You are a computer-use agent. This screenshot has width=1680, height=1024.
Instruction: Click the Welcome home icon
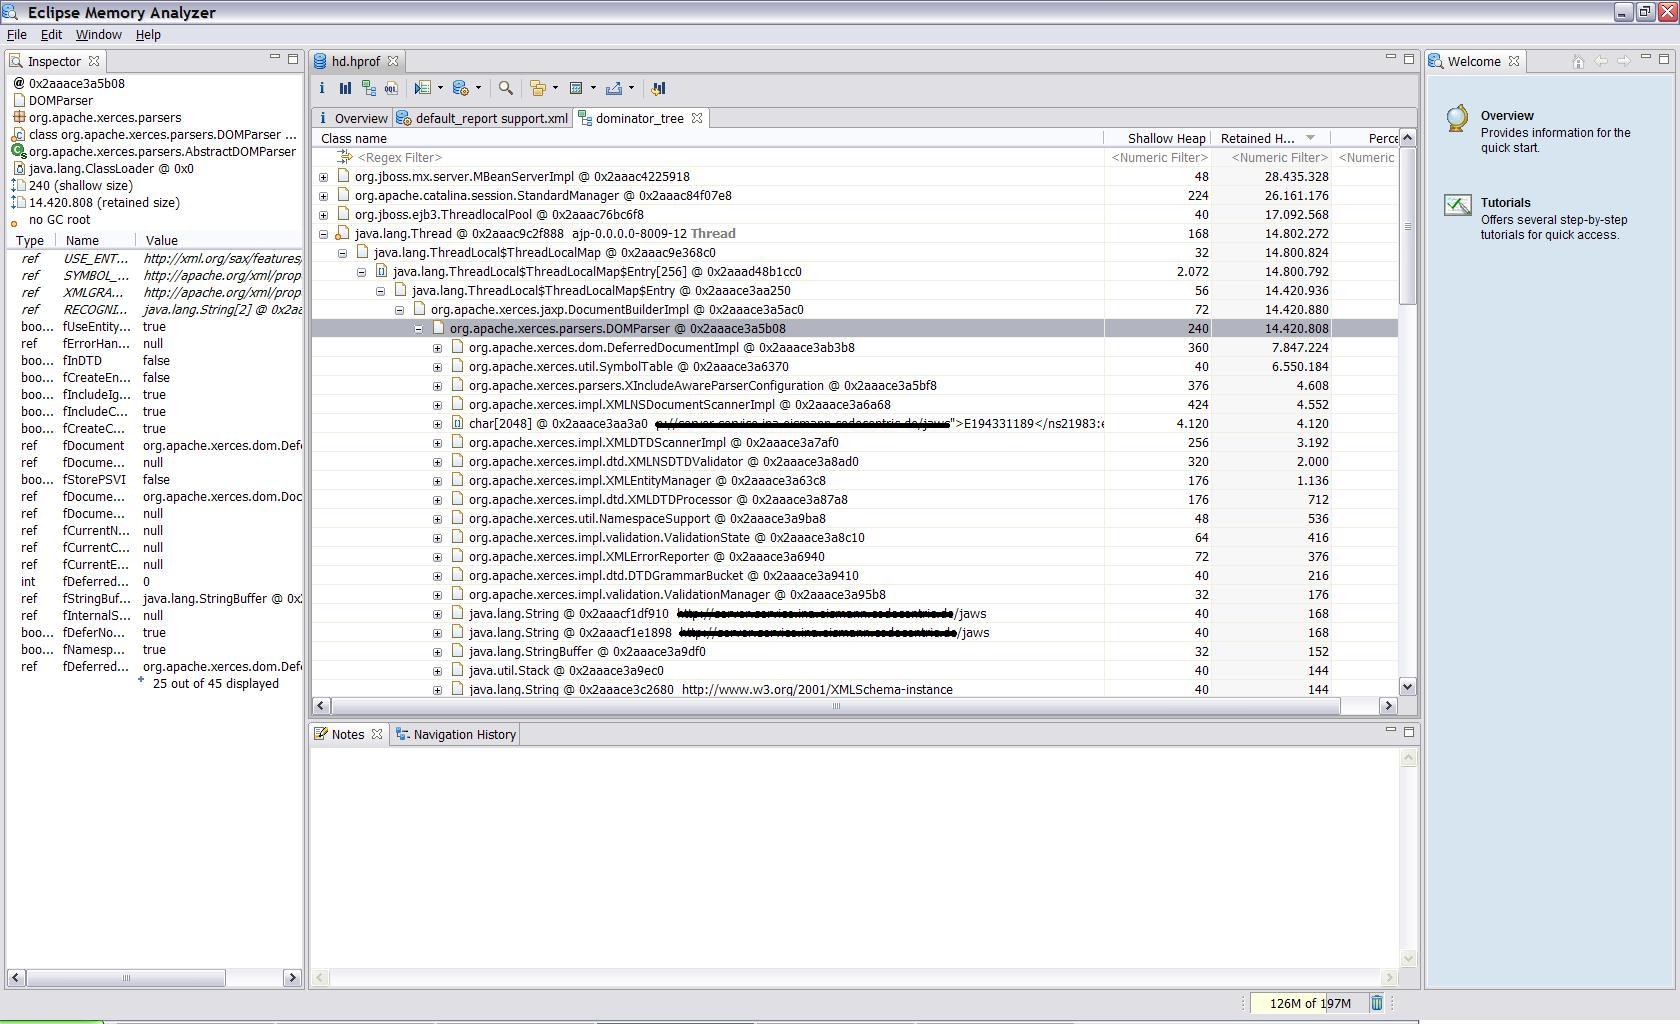1578,61
